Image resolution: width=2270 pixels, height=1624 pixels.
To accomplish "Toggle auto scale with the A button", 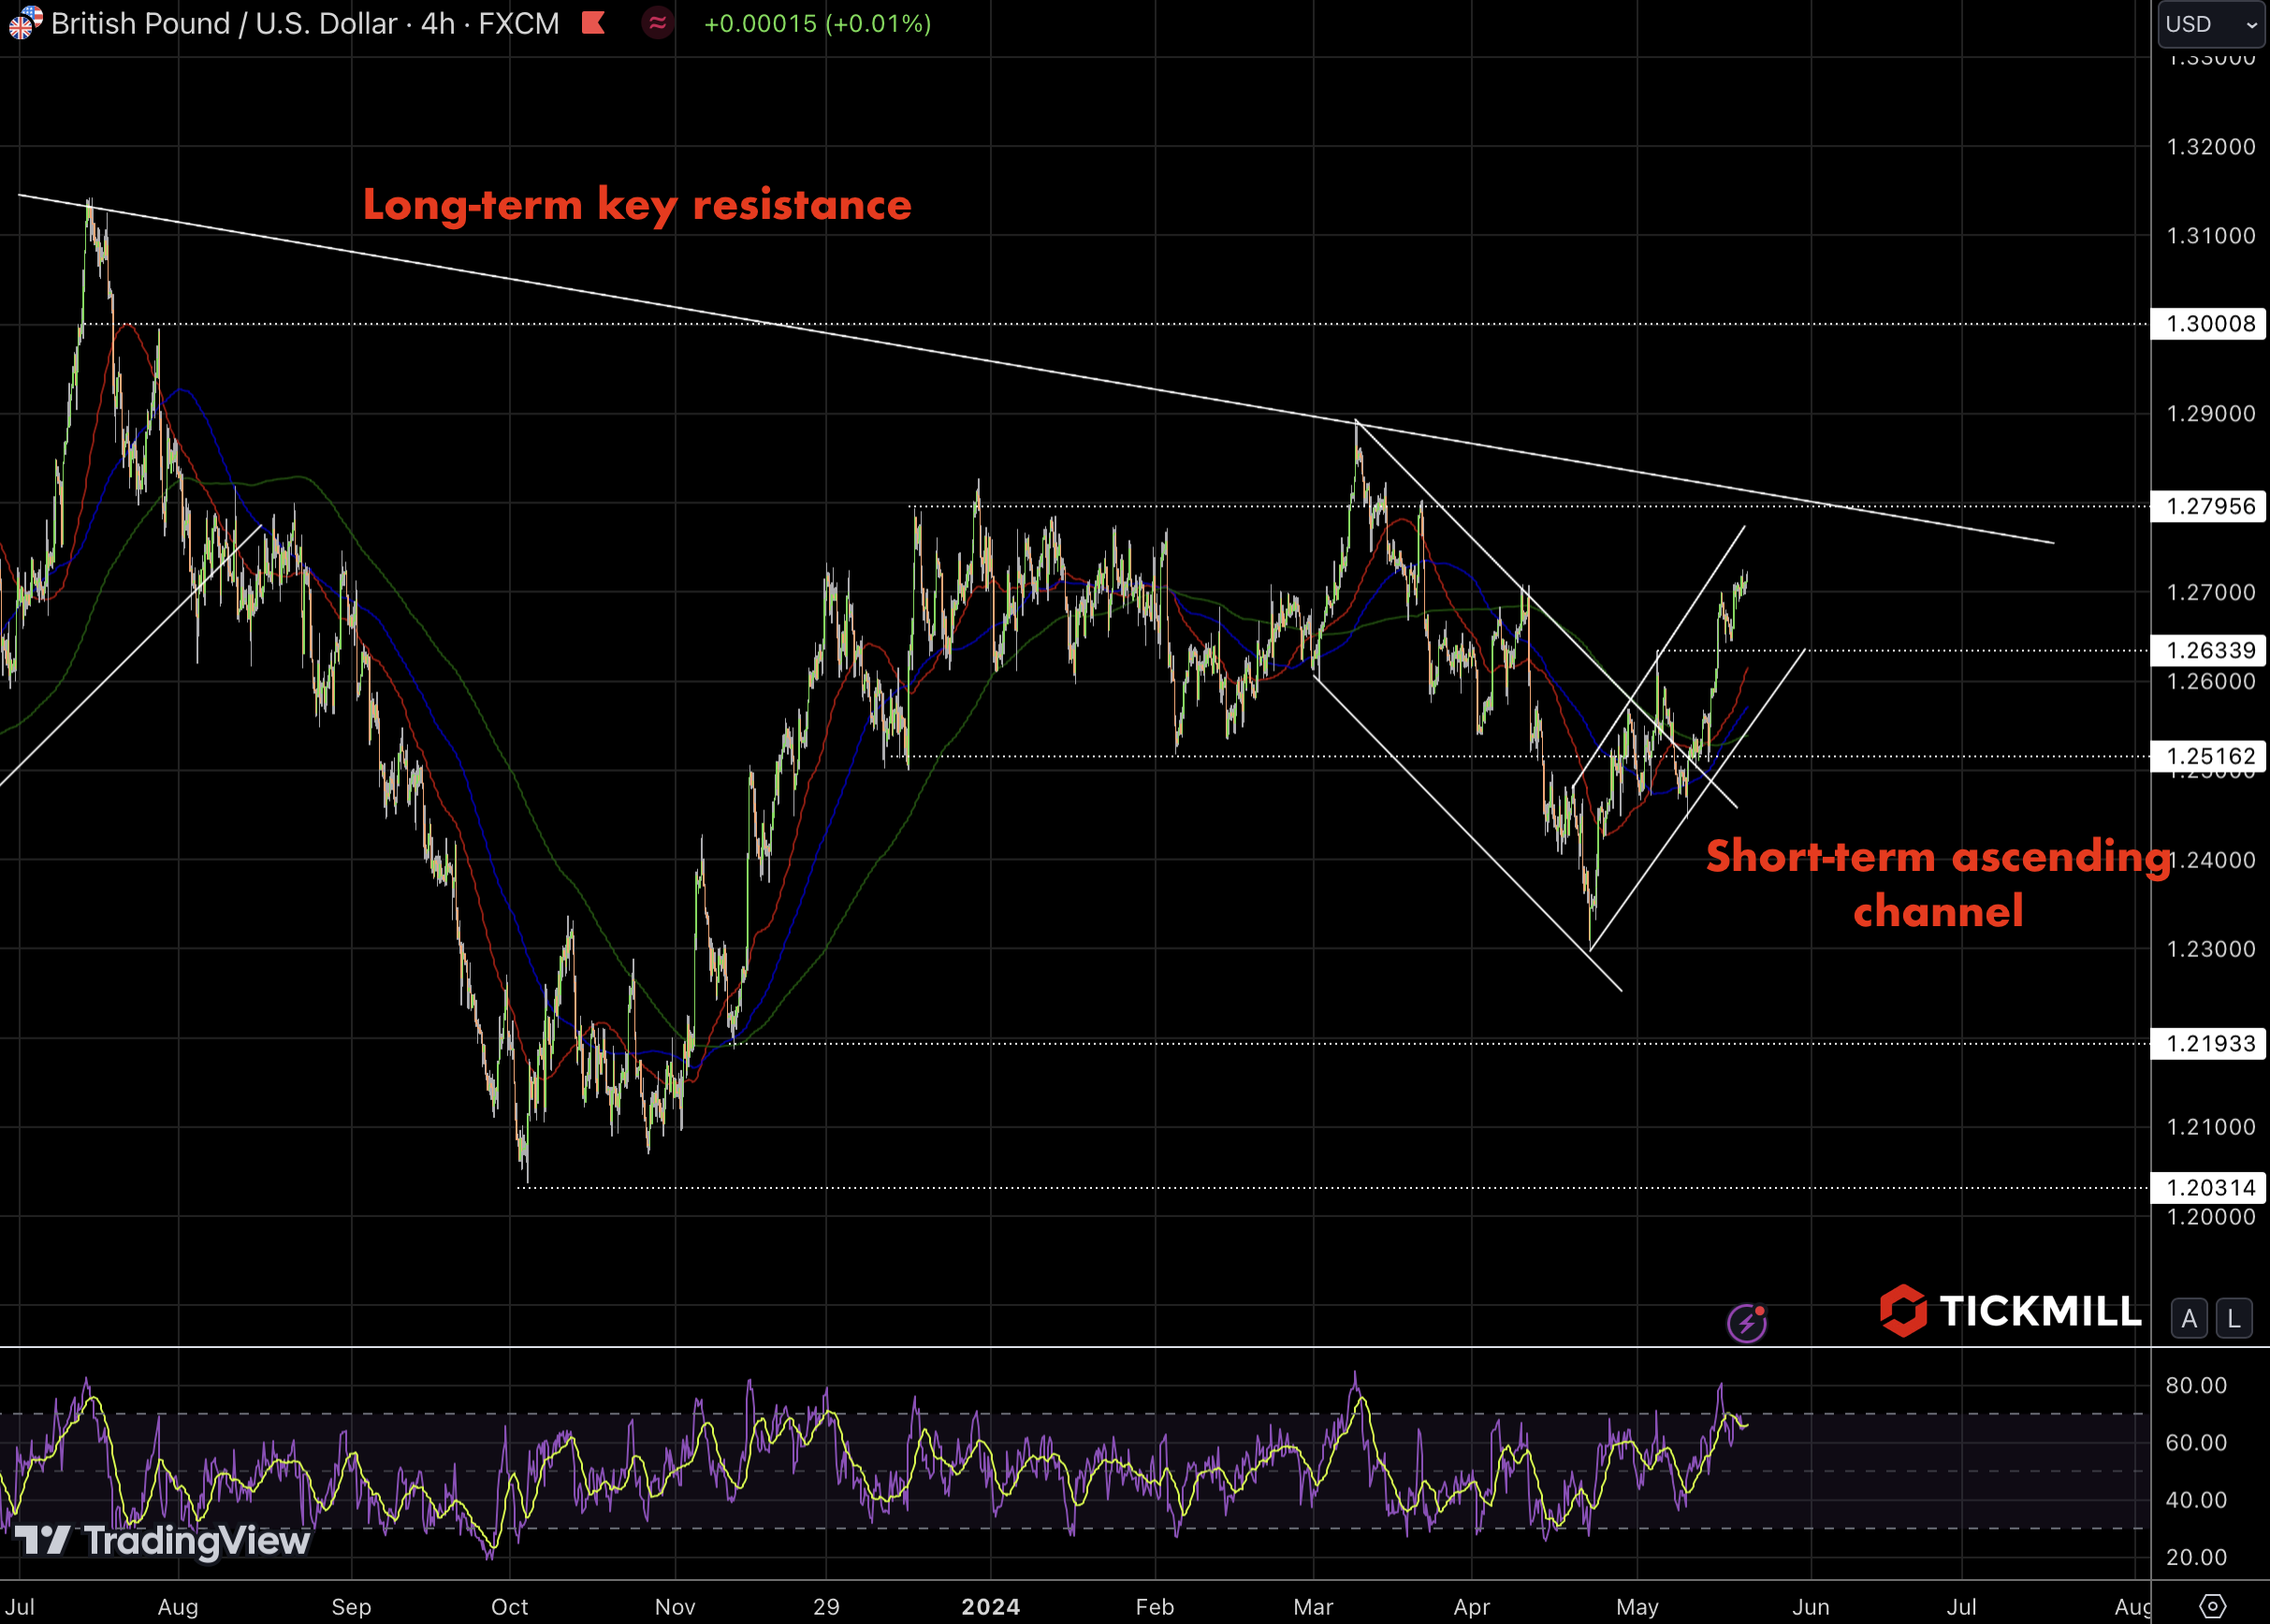I will click(x=2189, y=1319).
